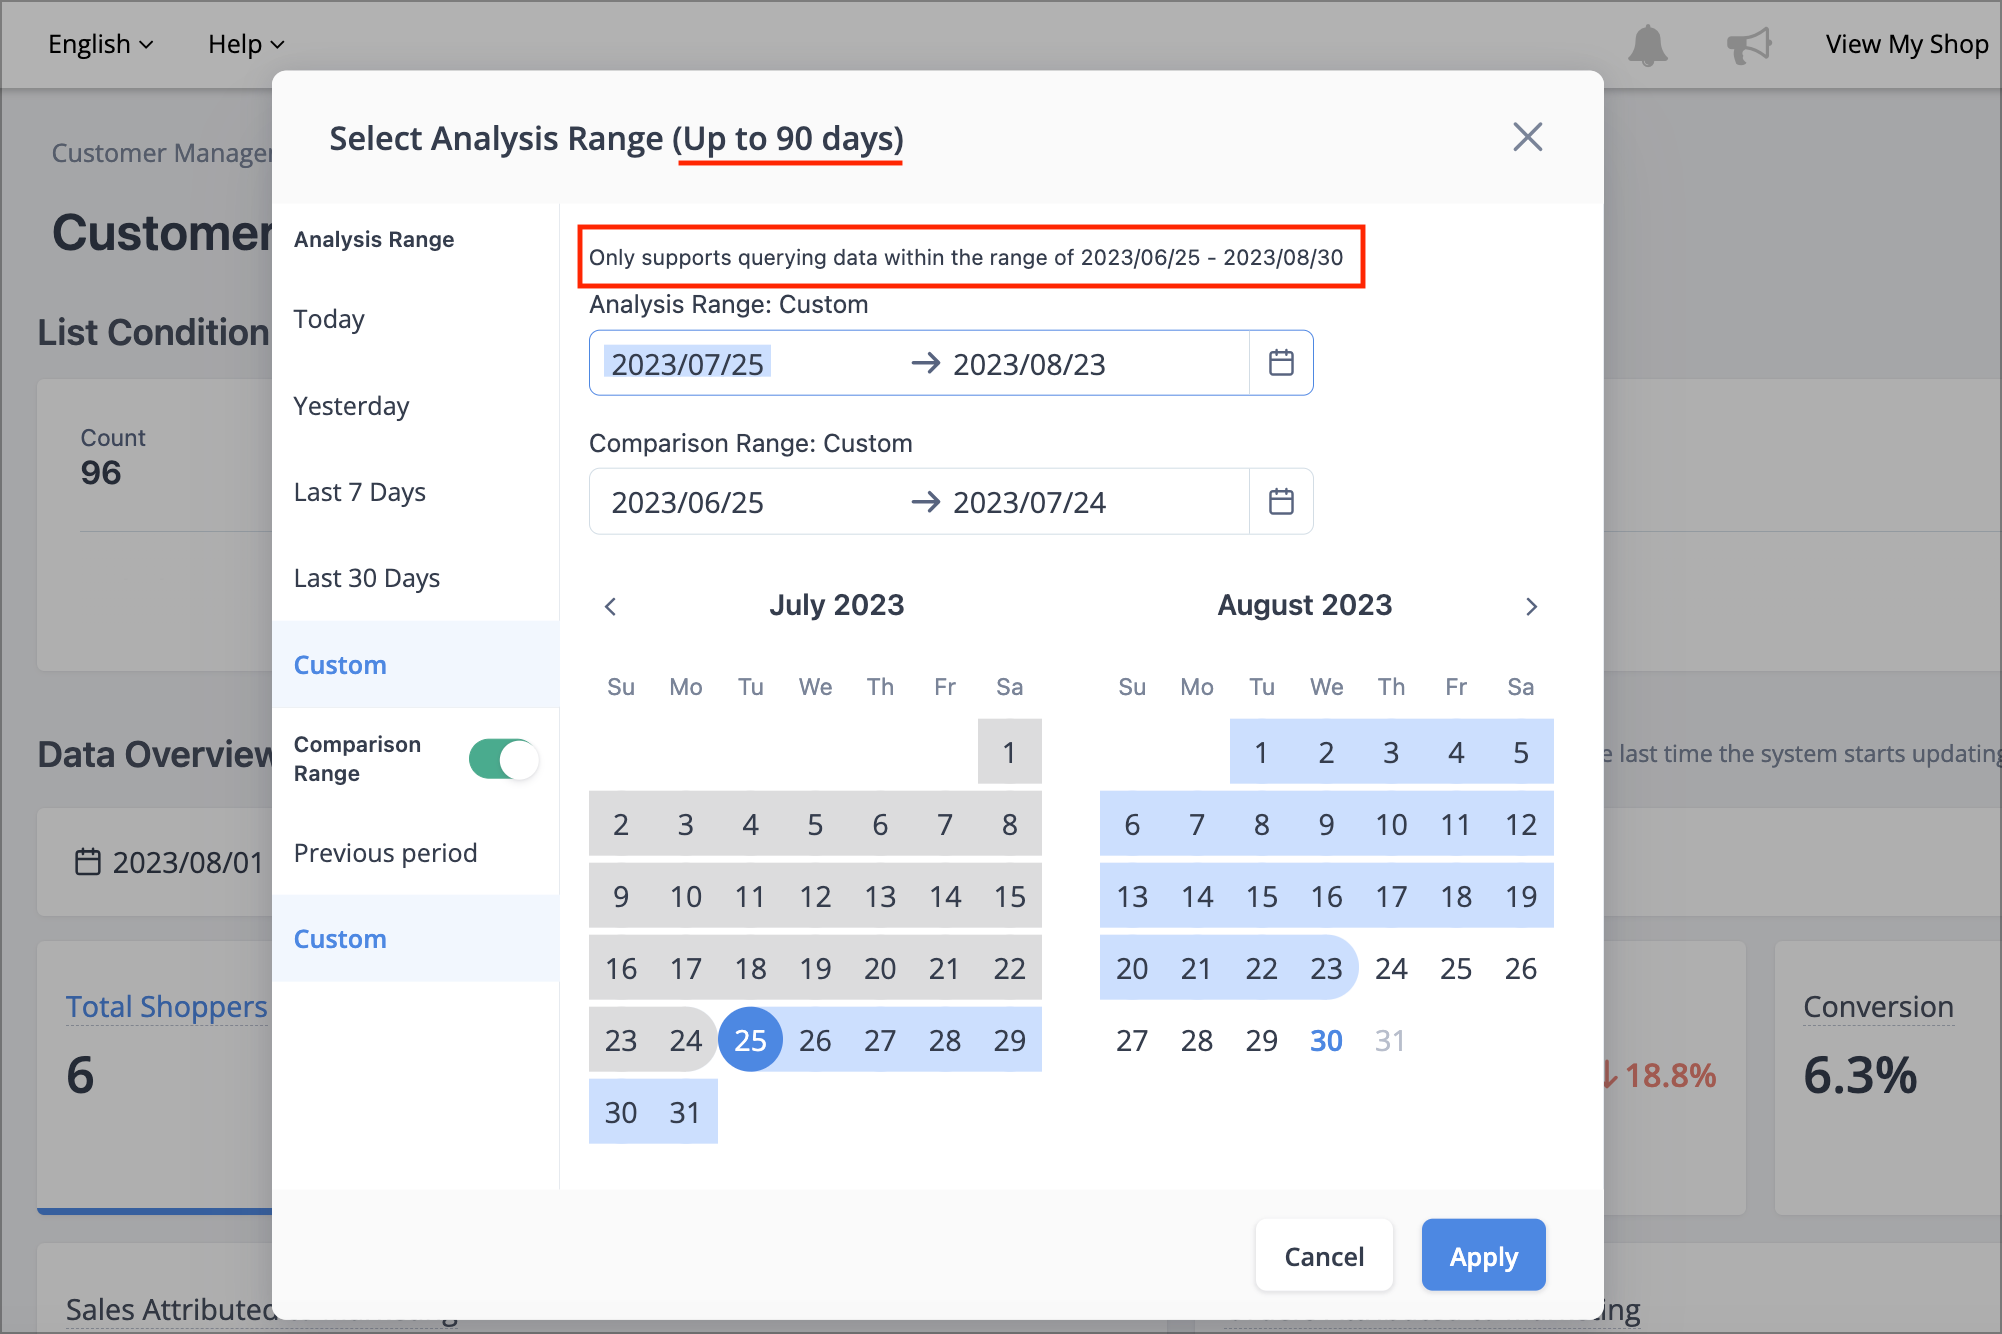
Task: Turn off the Comparison Range toggle
Action: [x=503, y=759]
